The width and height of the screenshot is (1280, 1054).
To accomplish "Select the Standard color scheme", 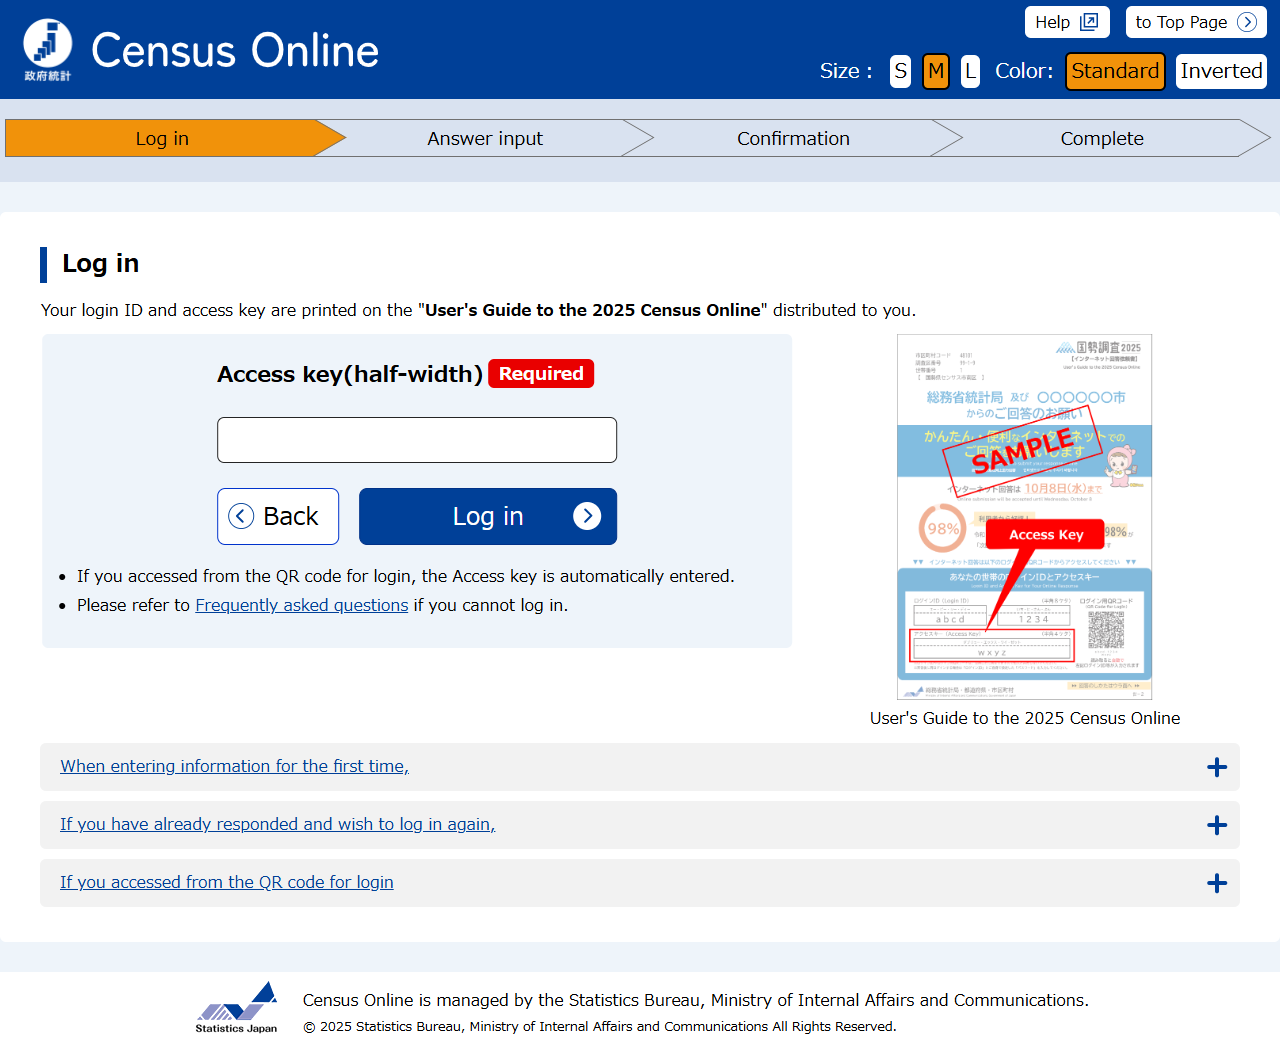I will (1115, 71).
